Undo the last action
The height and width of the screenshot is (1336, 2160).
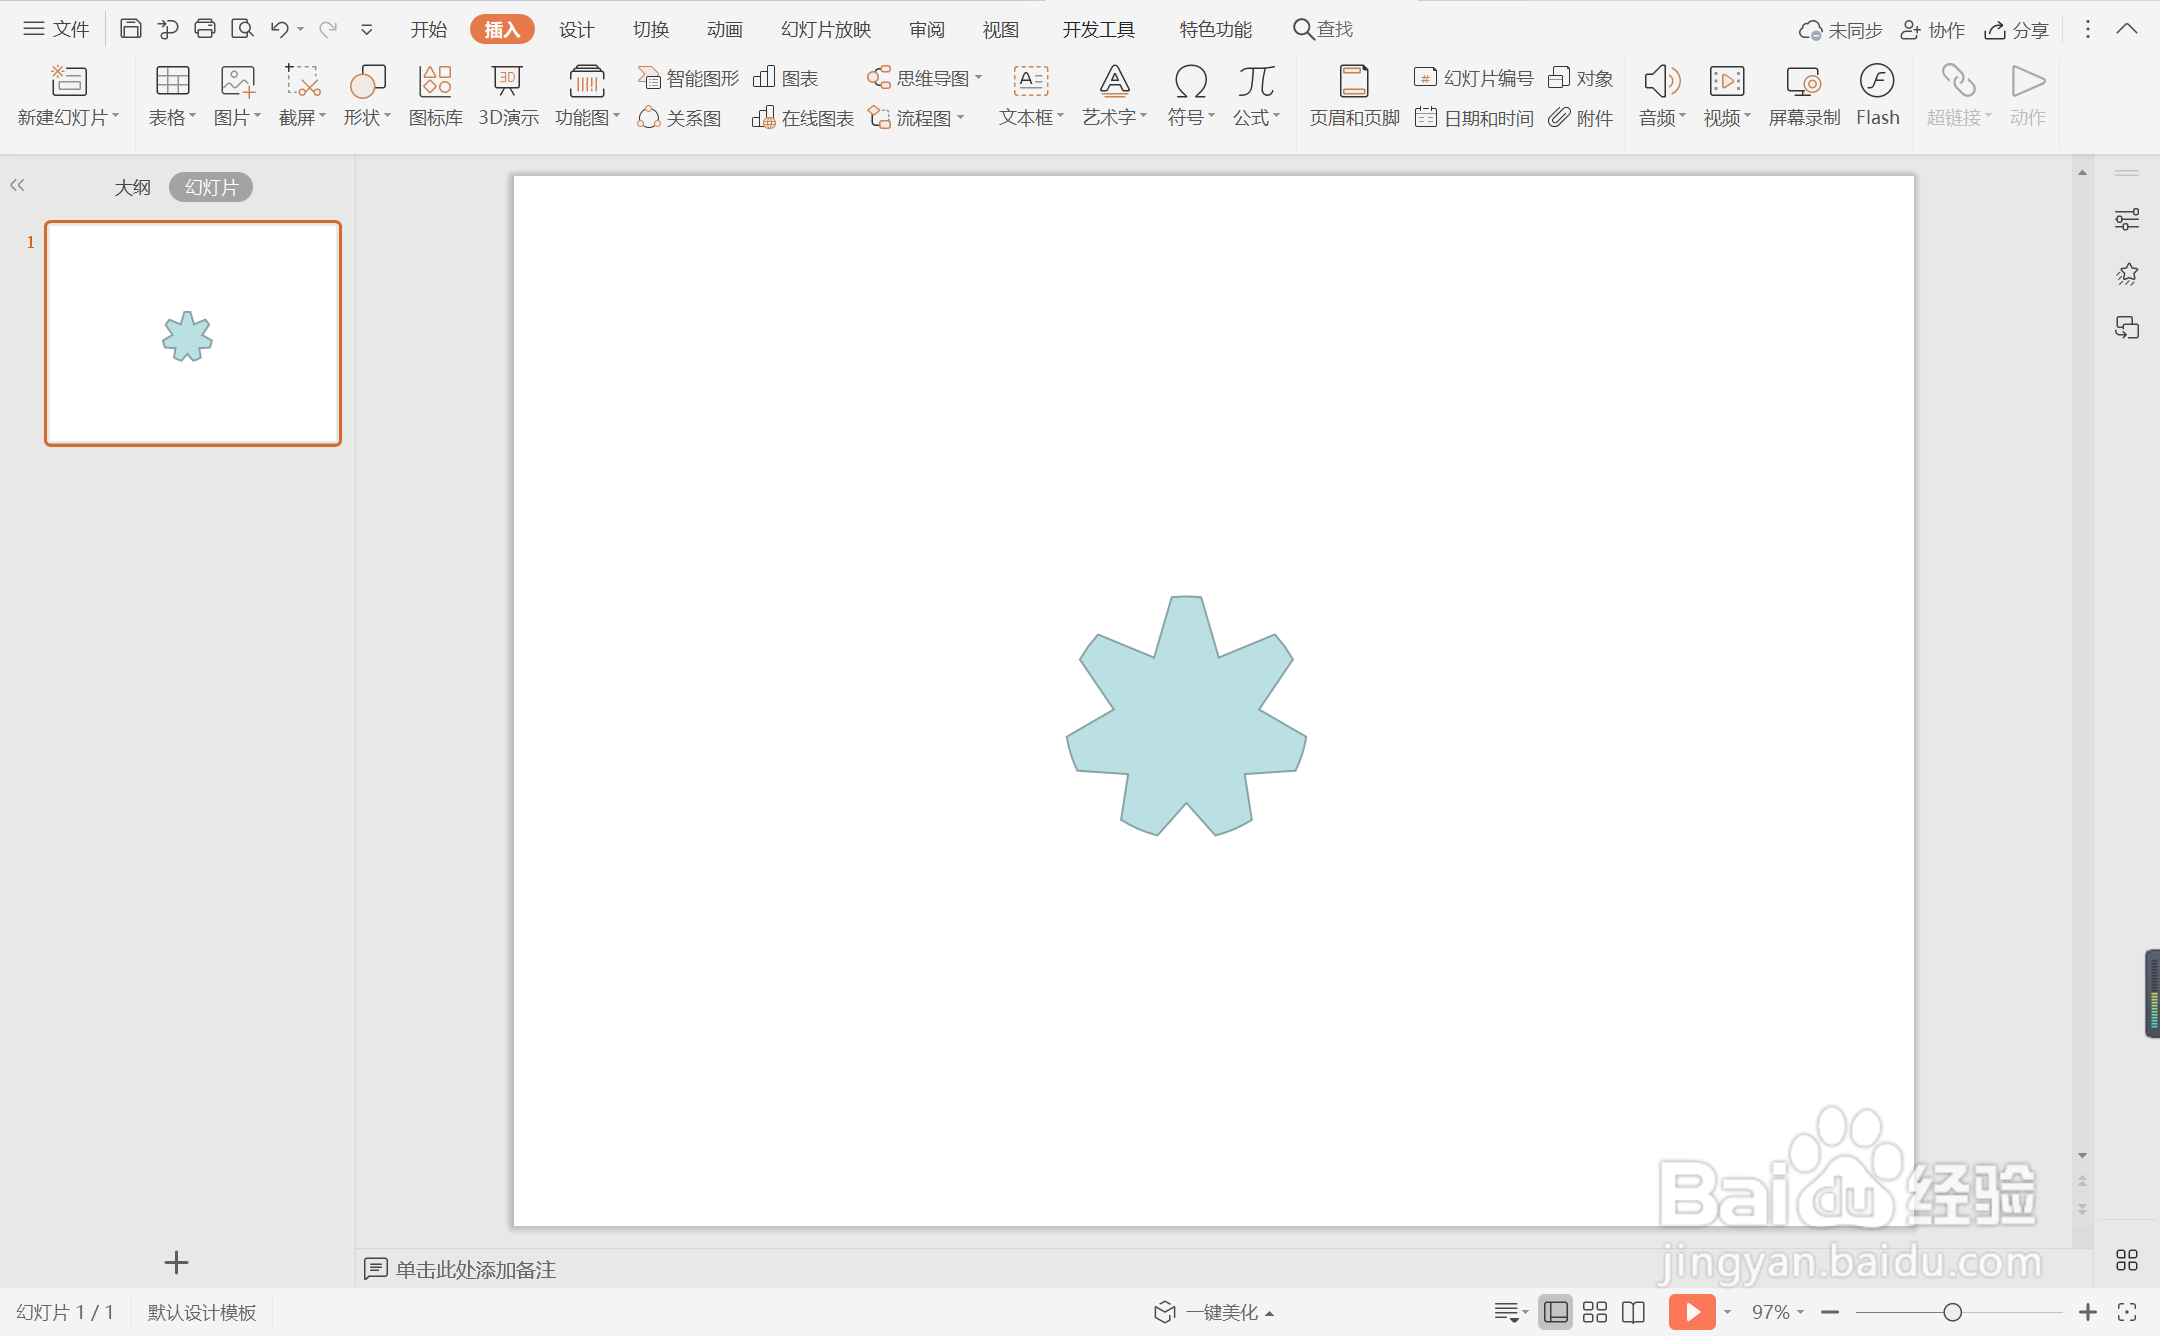click(280, 29)
